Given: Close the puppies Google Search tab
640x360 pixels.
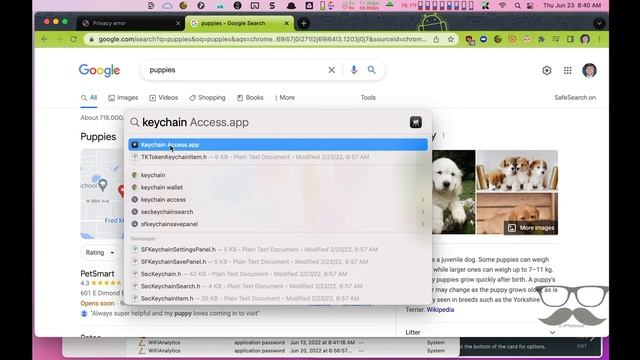Looking at the screenshot, I should (287, 23).
